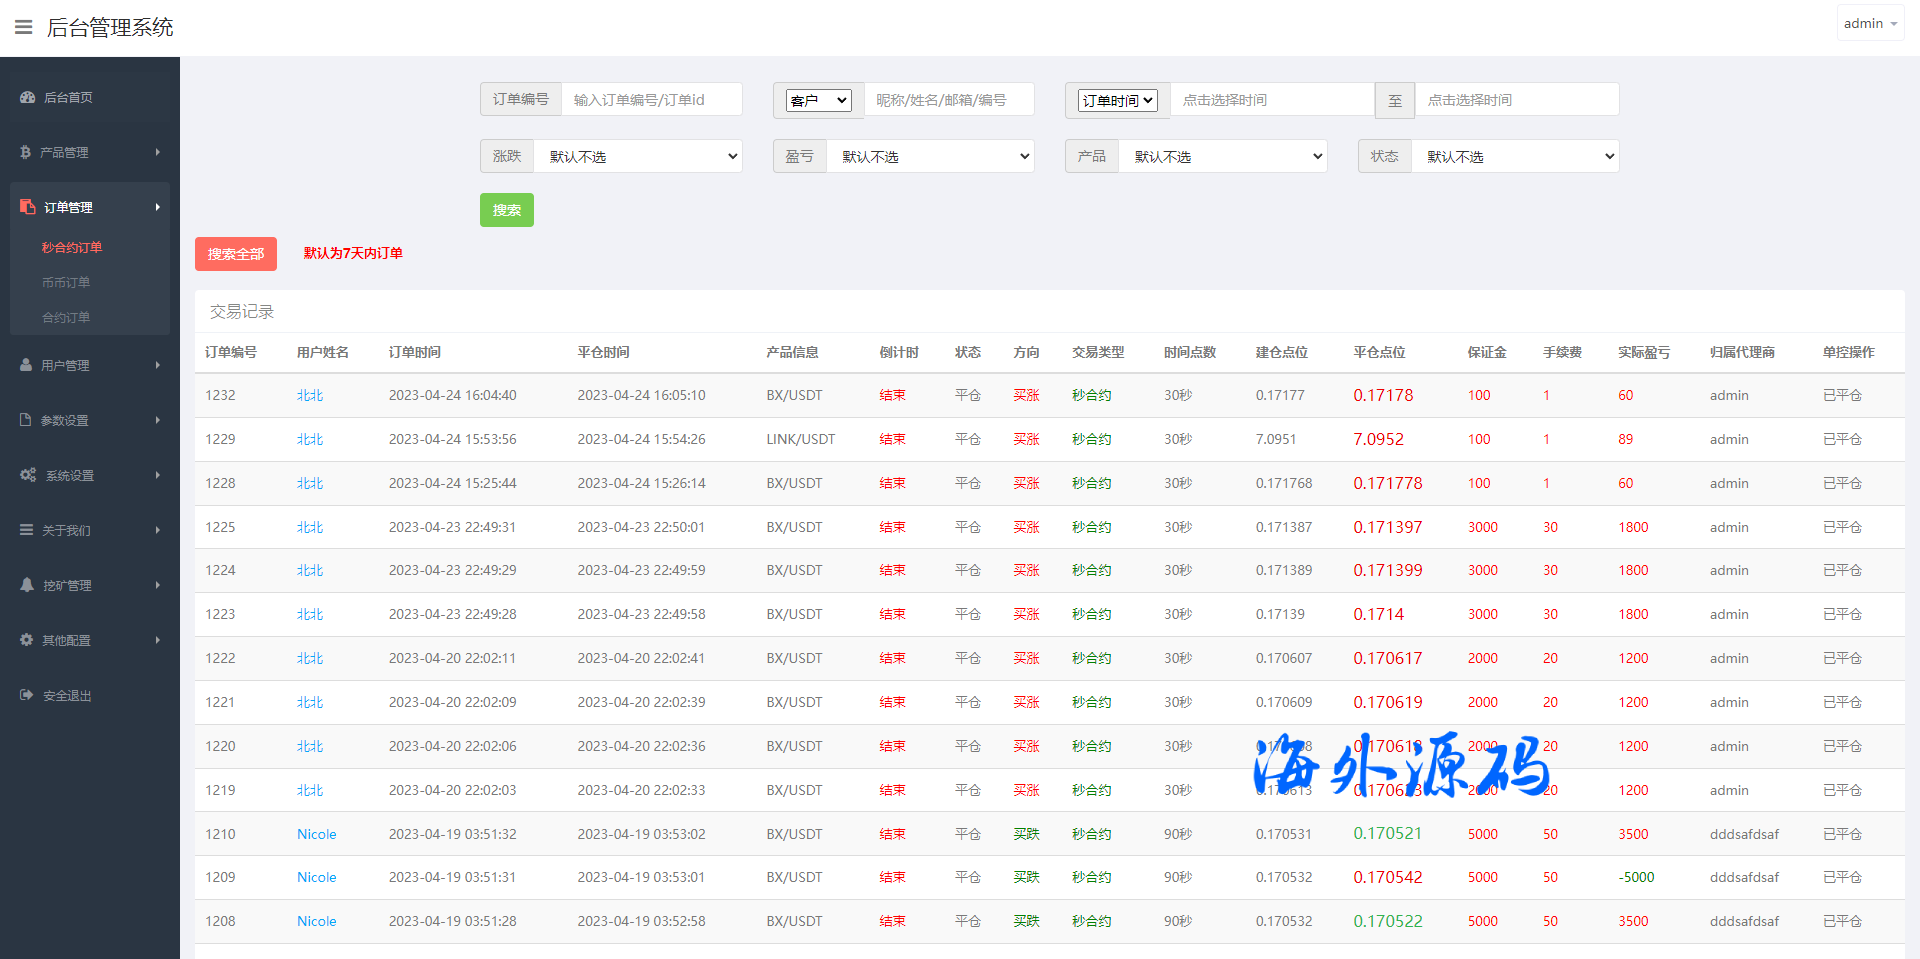Select 合约订单 in the sidebar
Image resolution: width=1920 pixels, height=959 pixels.
pos(66,317)
